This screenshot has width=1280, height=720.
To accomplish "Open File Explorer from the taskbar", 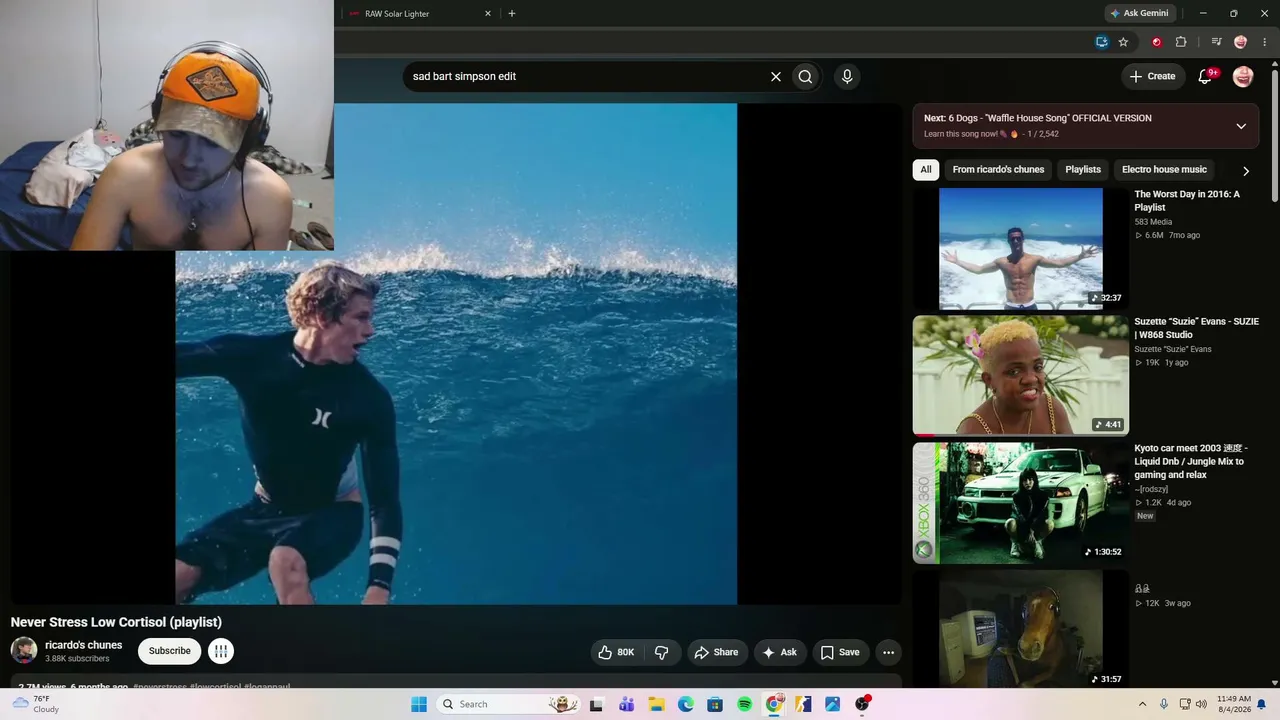I will pyautogui.click(x=656, y=704).
